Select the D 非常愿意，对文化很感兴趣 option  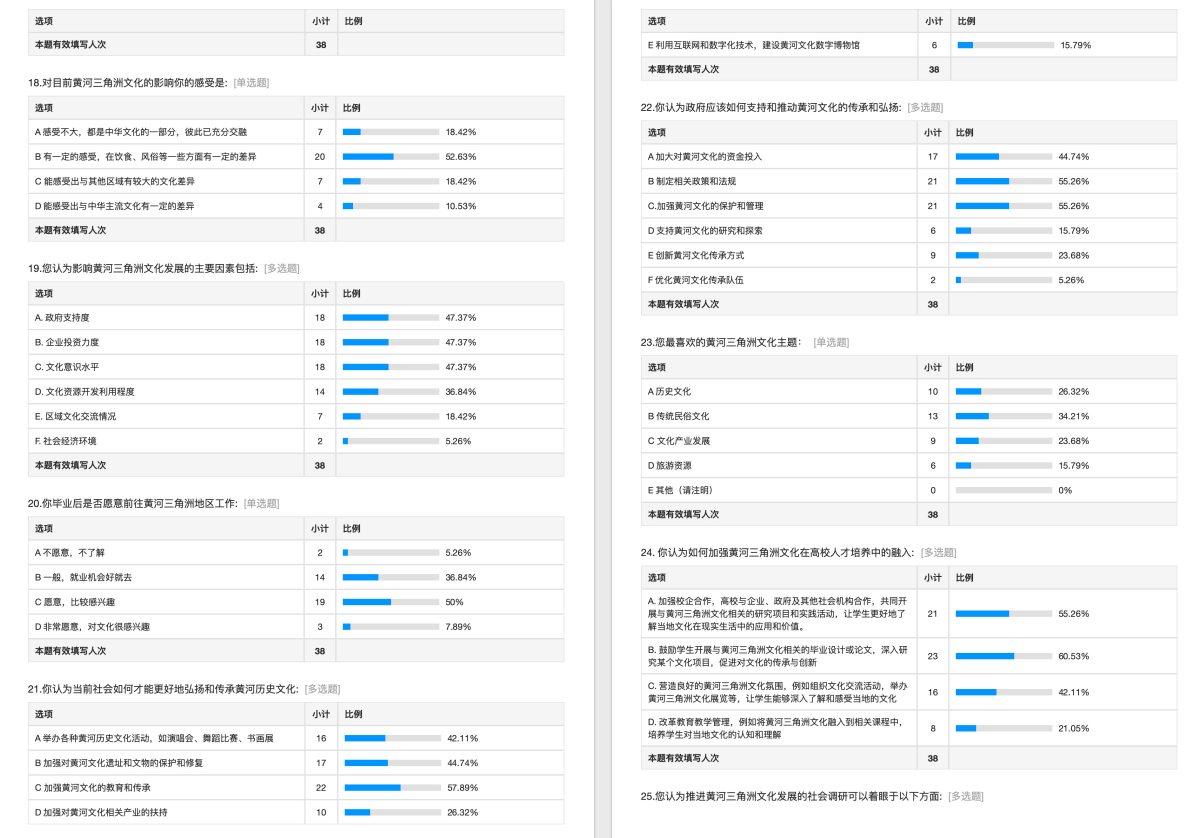[92, 627]
